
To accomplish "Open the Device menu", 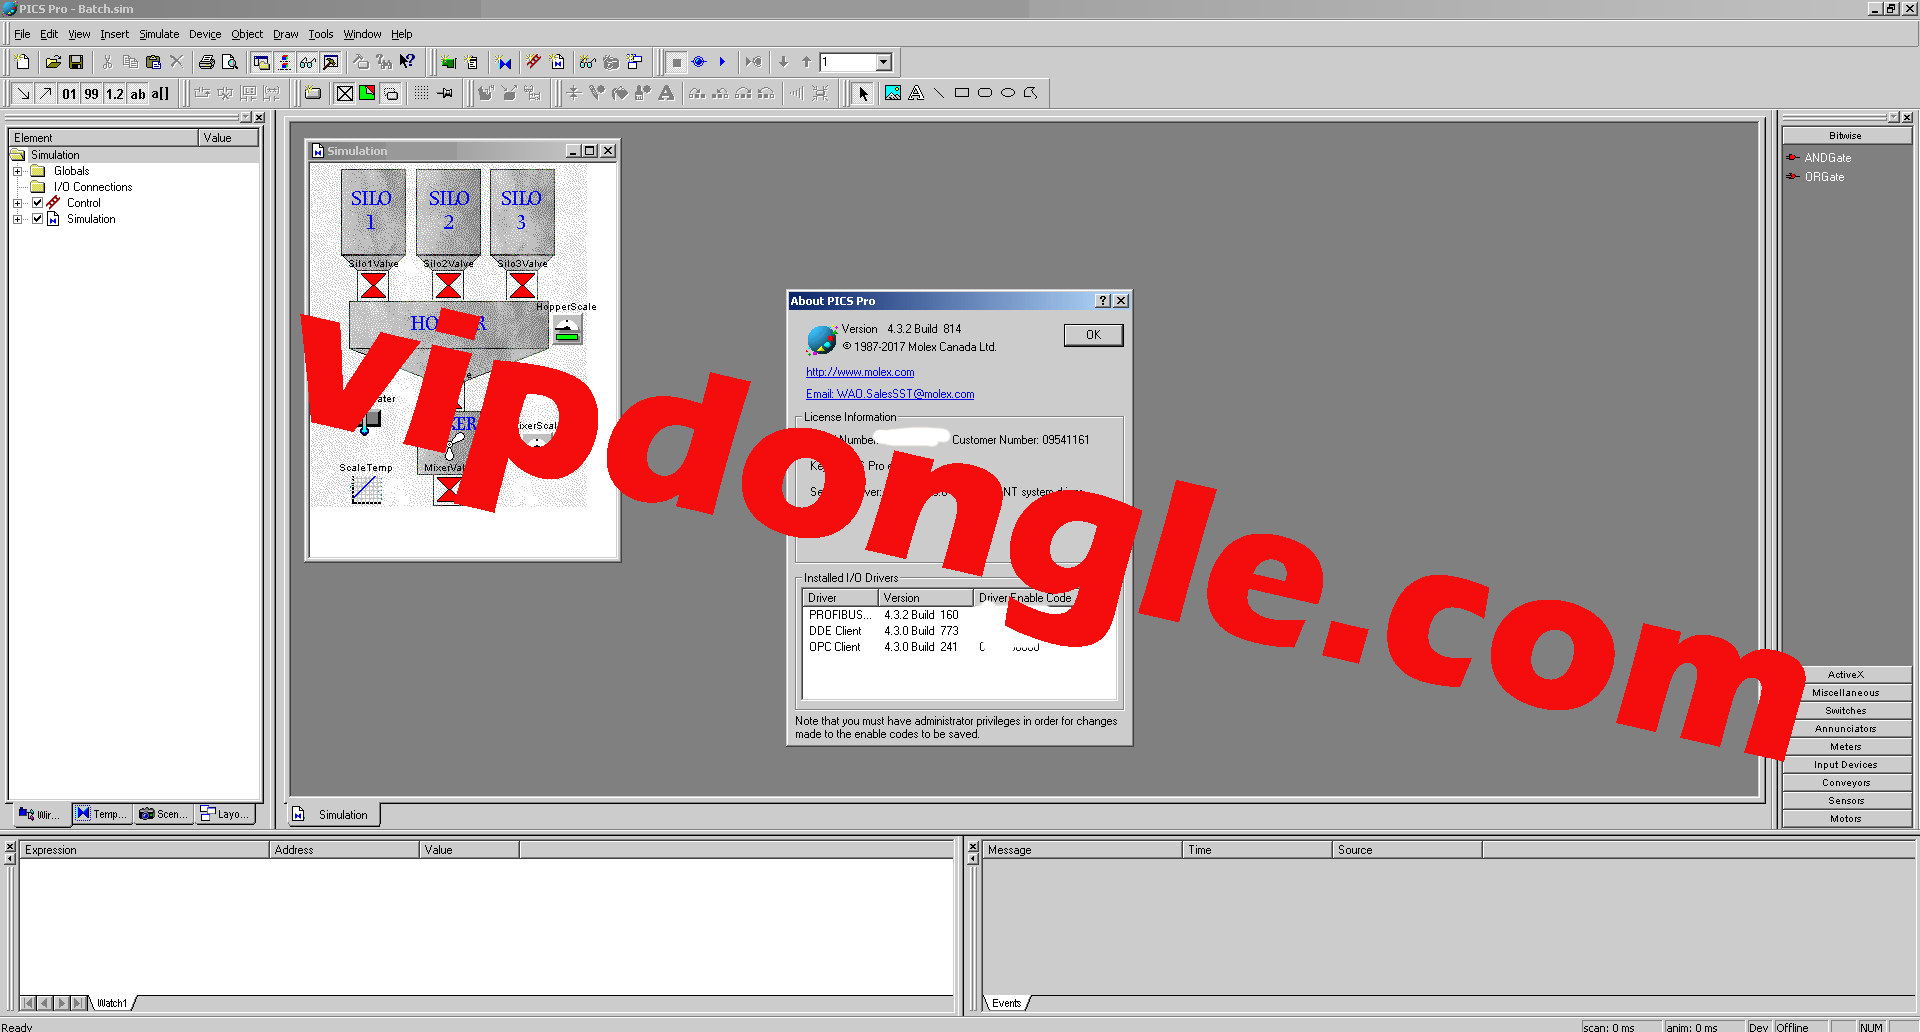I will 205,34.
